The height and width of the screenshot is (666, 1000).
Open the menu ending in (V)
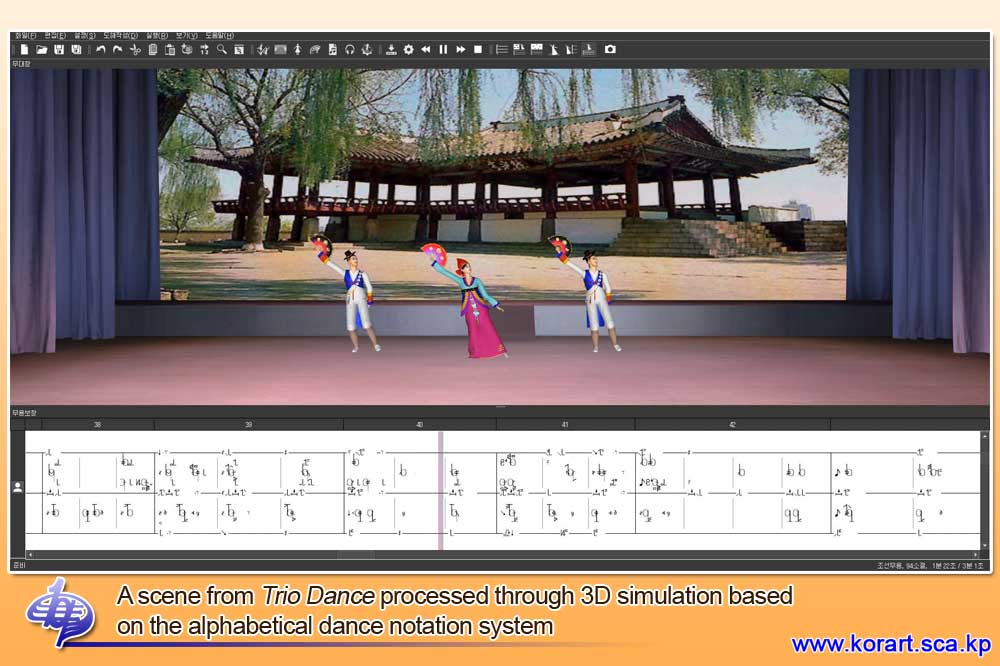point(187,36)
